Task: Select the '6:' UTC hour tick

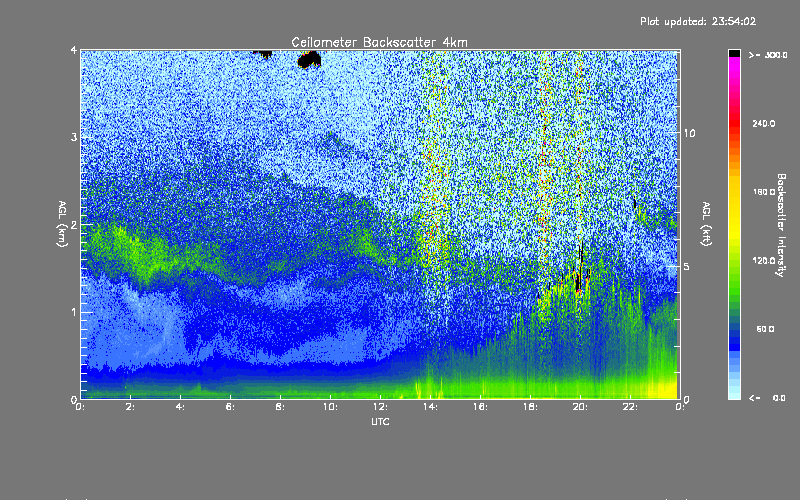Action: pos(231,407)
